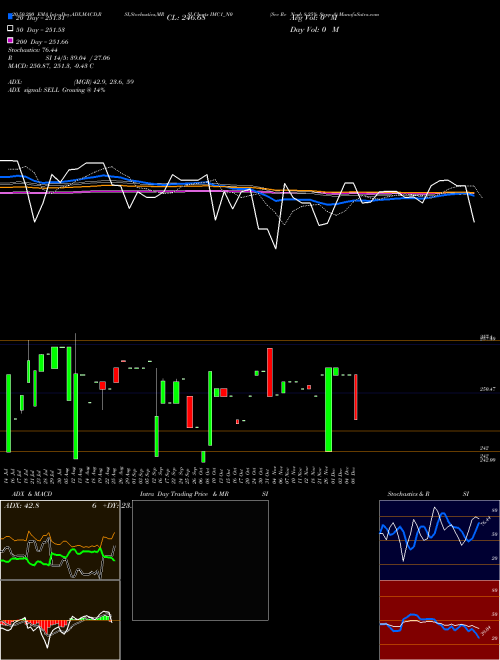The image size is (500, 660).
Task: Click the 'Stochastics & R' panel heading
Action: [x=409, y=494]
